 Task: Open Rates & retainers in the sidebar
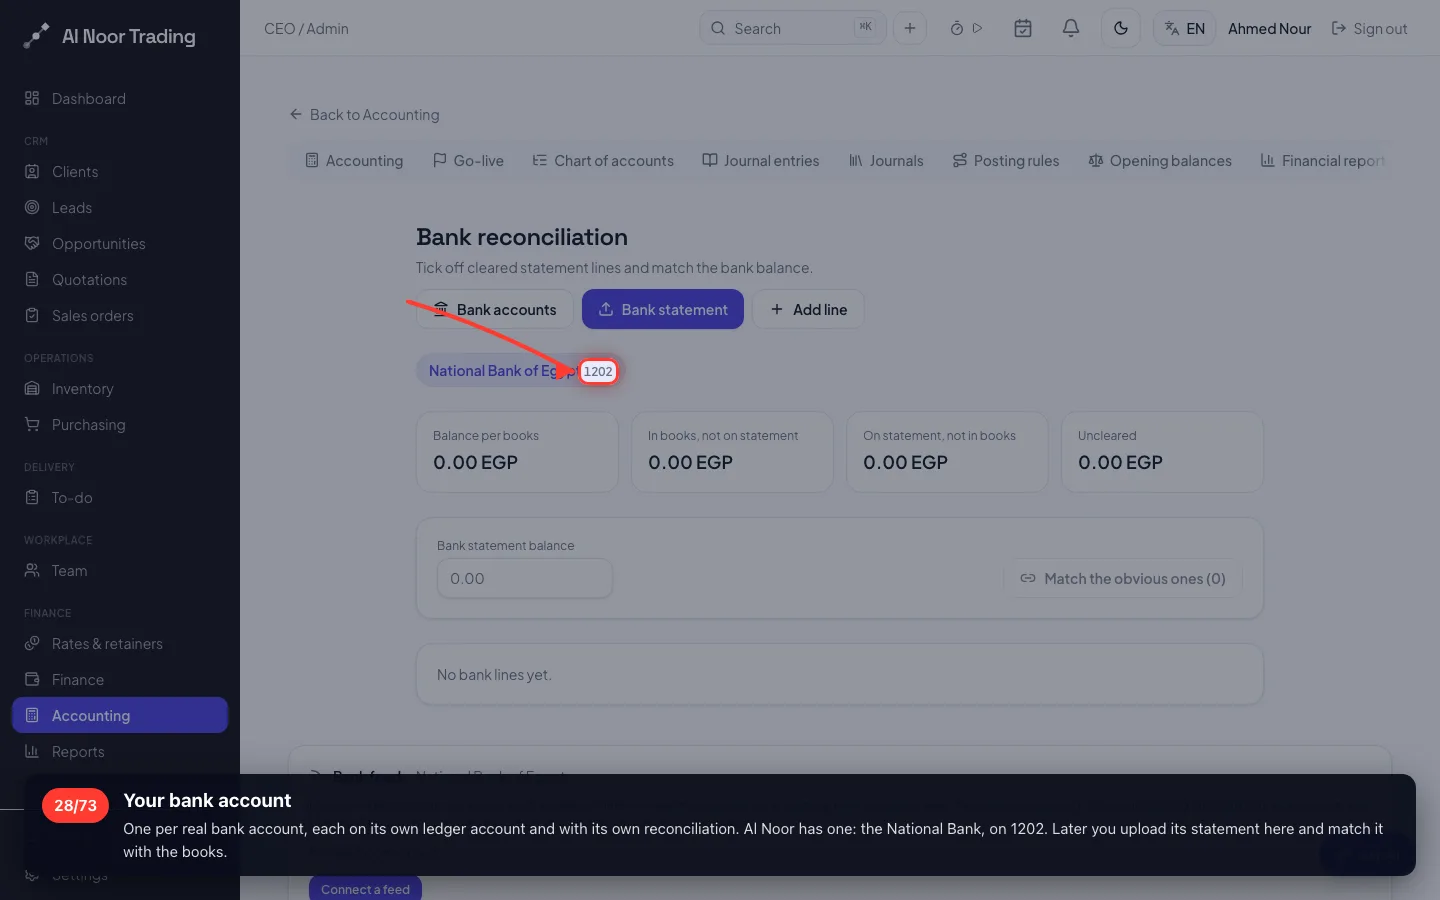[x=120, y=643]
